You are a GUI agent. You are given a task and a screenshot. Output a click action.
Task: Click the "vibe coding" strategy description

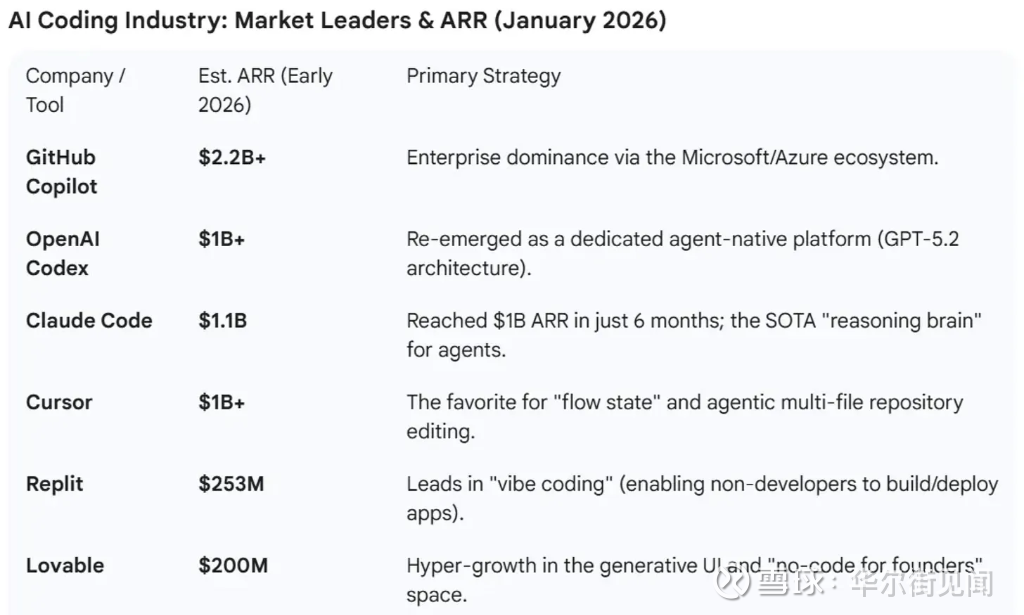[x=702, y=498]
